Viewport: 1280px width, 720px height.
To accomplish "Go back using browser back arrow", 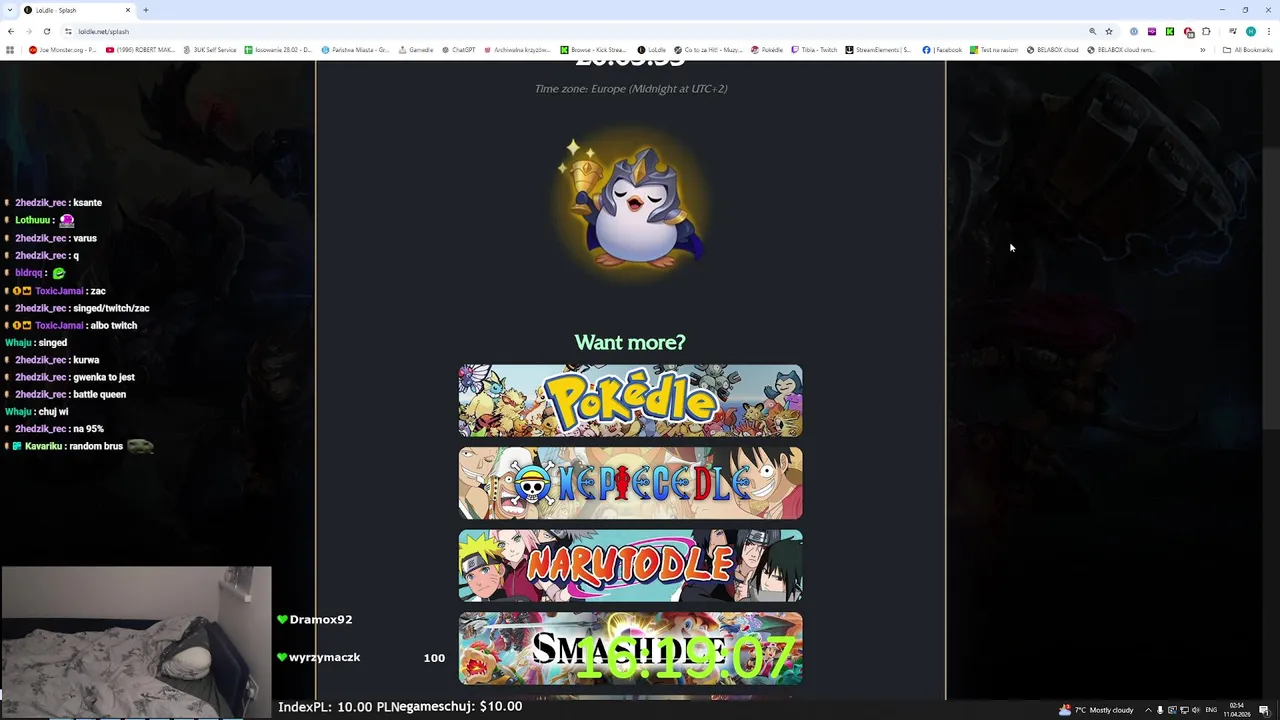I will [11, 31].
